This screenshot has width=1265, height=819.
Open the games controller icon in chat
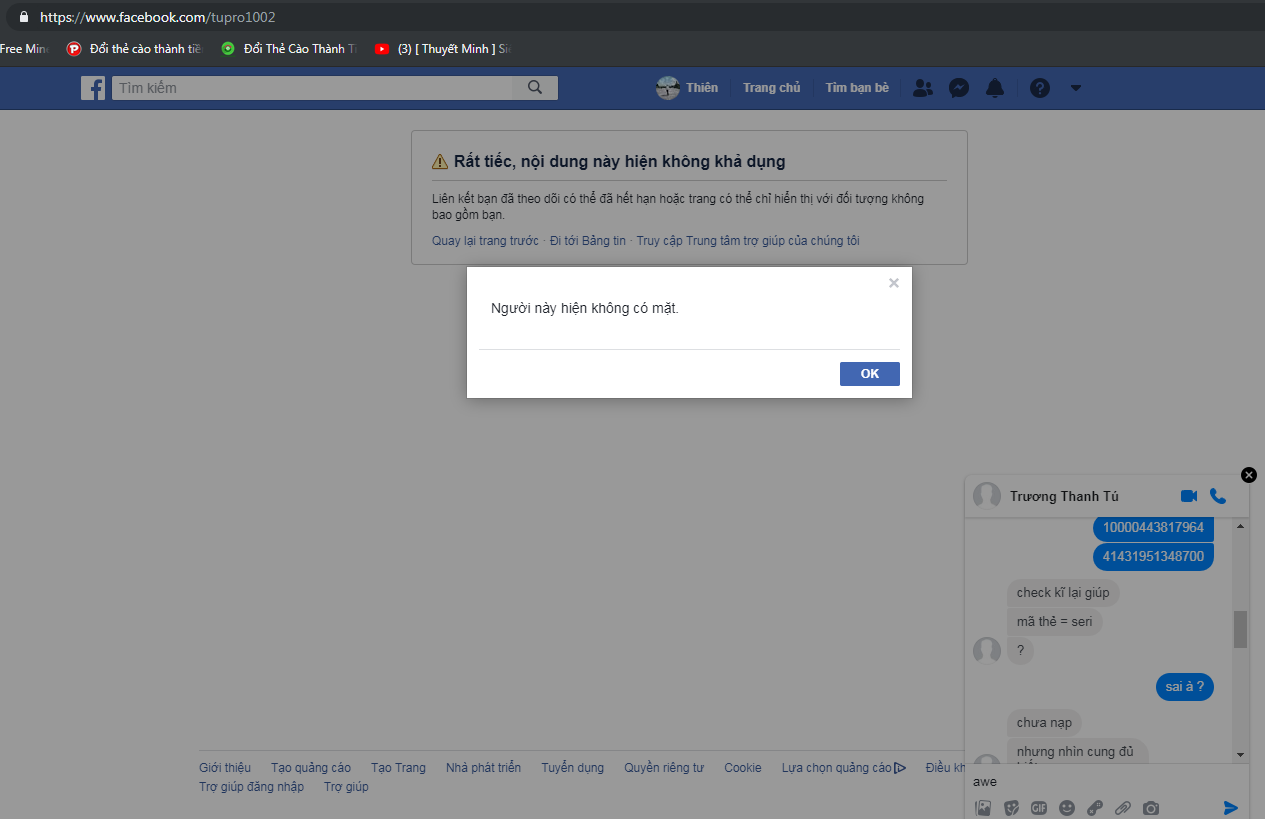[x=1095, y=808]
